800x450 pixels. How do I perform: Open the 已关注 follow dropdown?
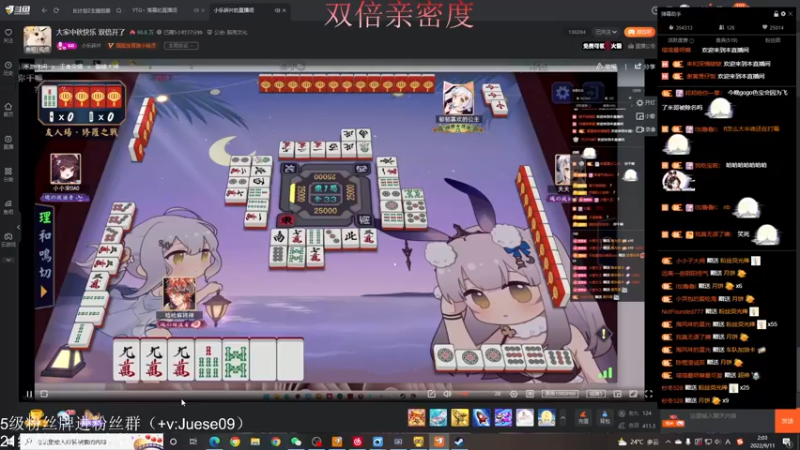[x=606, y=32]
